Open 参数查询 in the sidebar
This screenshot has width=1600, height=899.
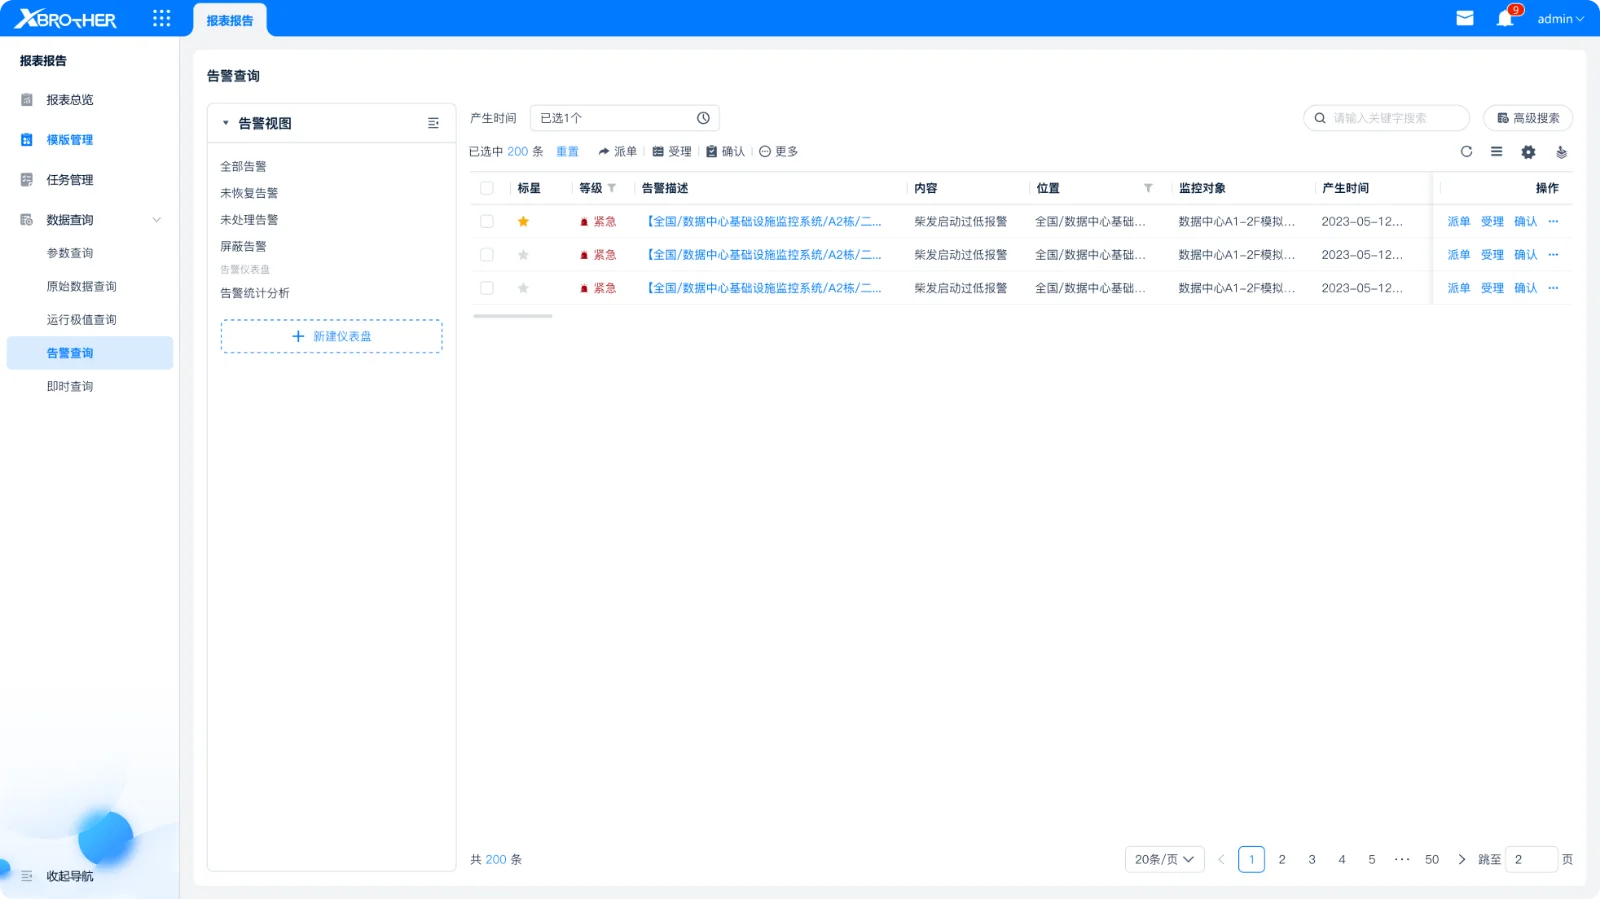[x=70, y=253]
